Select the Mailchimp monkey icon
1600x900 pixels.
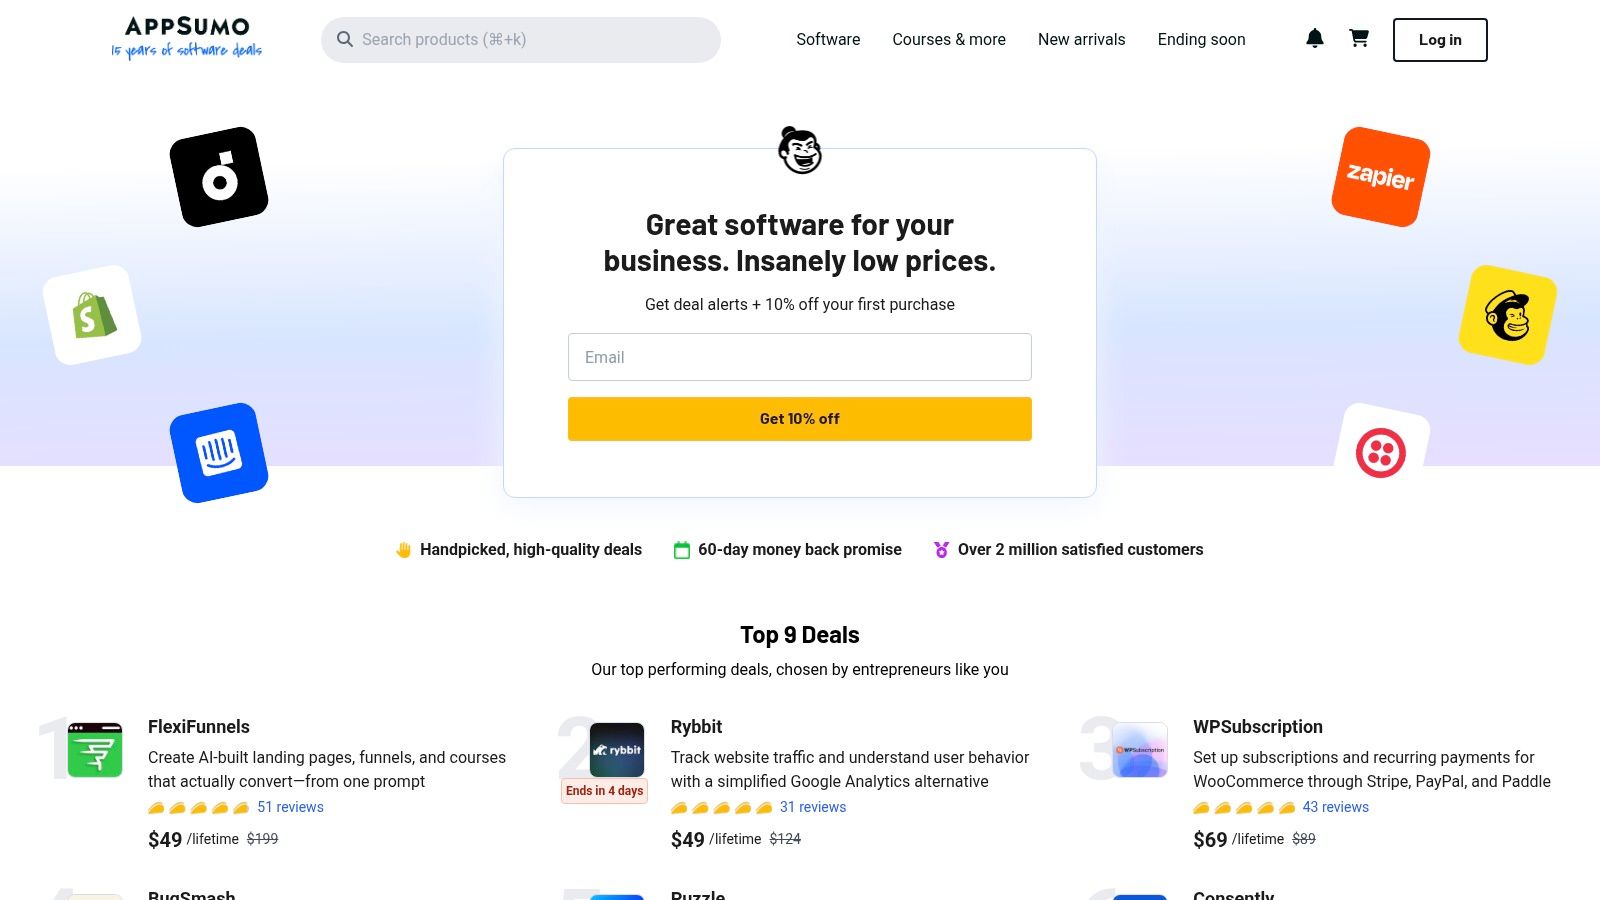tap(1506, 314)
